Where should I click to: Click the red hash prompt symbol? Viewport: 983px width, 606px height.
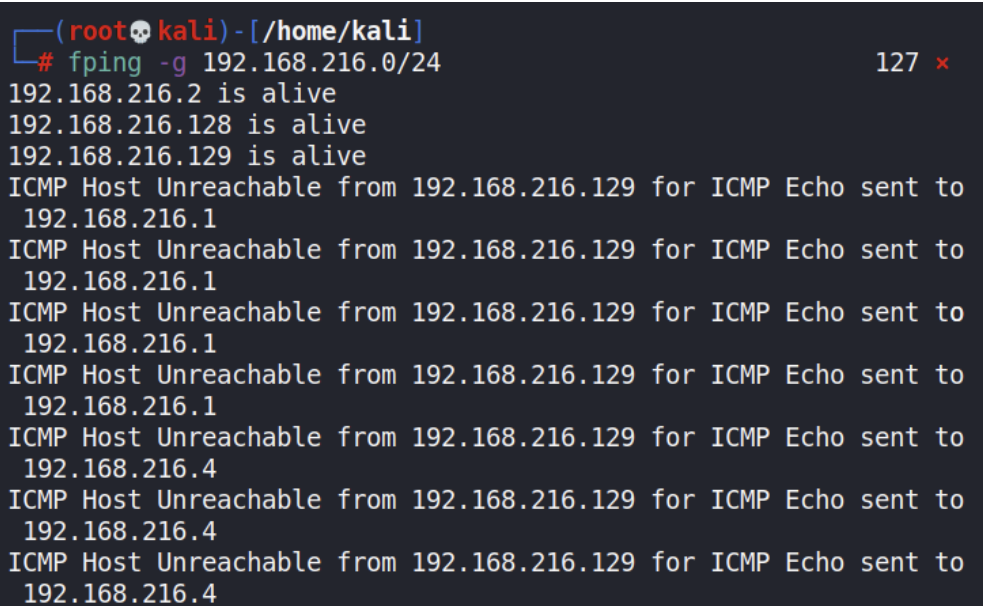pyautogui.click(x=45, y=63)
